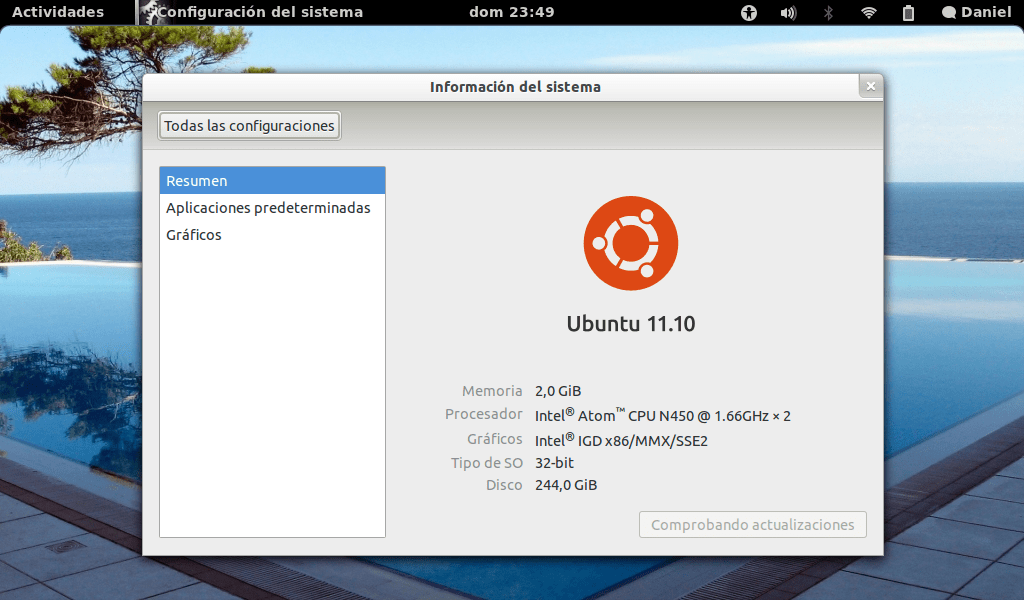Click the processor value Intel Atom N450

click(x=663, y=416)
